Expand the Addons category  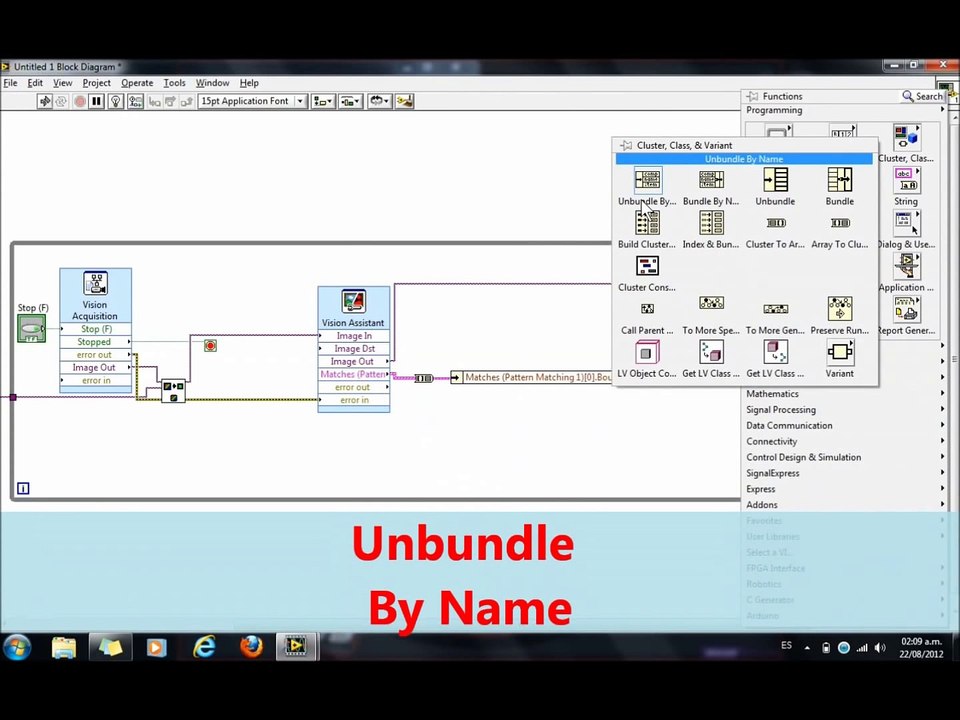tap(845, 505)
